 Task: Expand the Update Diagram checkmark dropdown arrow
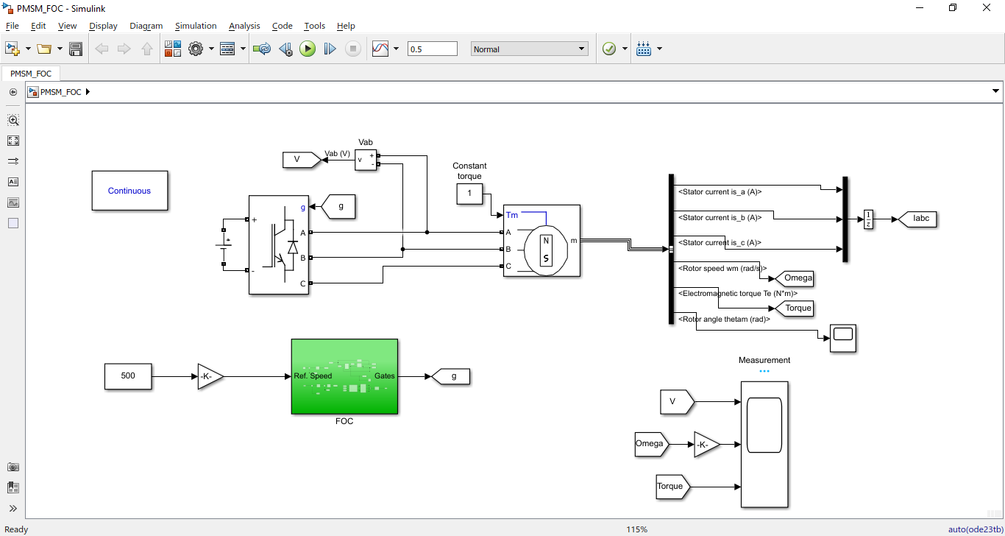tap(625, 49)
